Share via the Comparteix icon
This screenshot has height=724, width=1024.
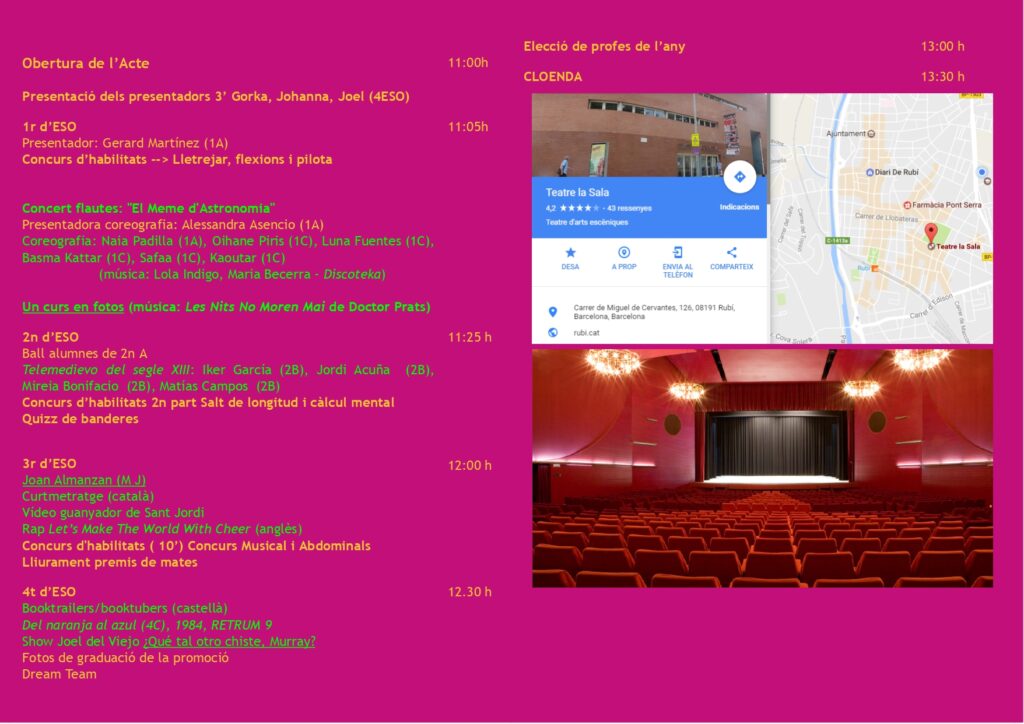coord(731,253)
